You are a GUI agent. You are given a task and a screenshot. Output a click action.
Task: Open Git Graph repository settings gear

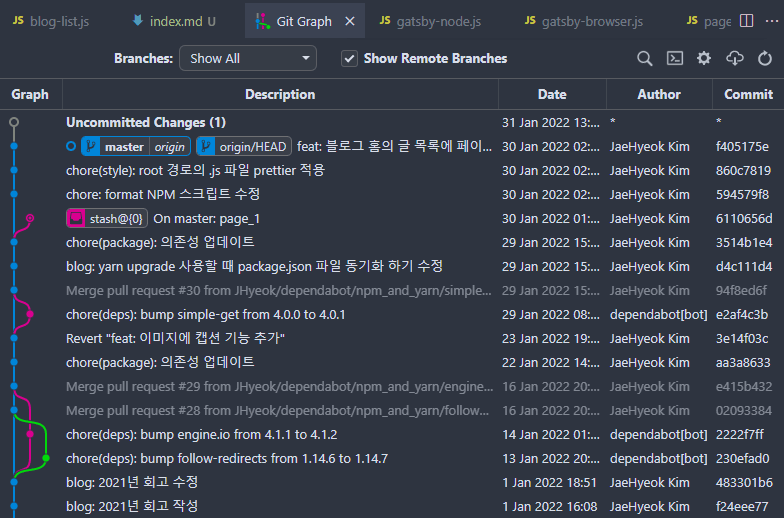click(704, 58)
